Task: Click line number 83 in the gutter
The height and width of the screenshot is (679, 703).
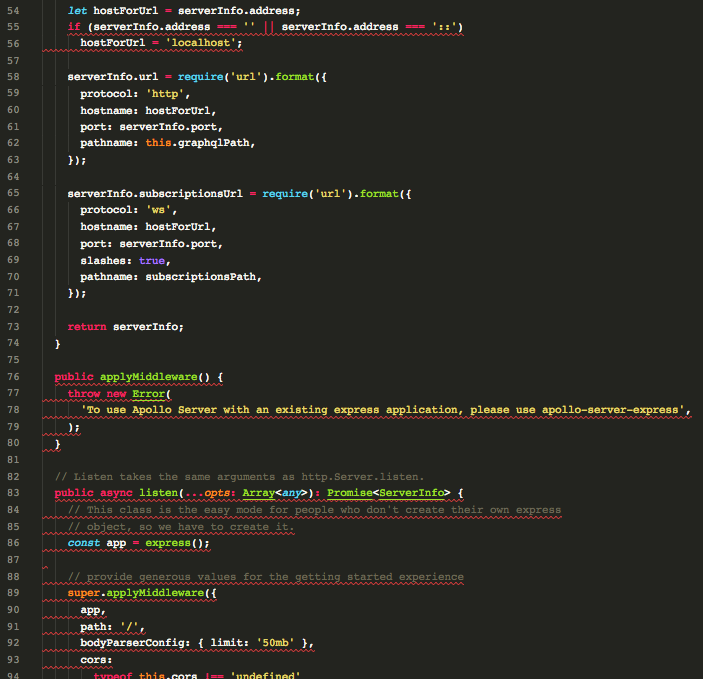Action: point(13,492)
